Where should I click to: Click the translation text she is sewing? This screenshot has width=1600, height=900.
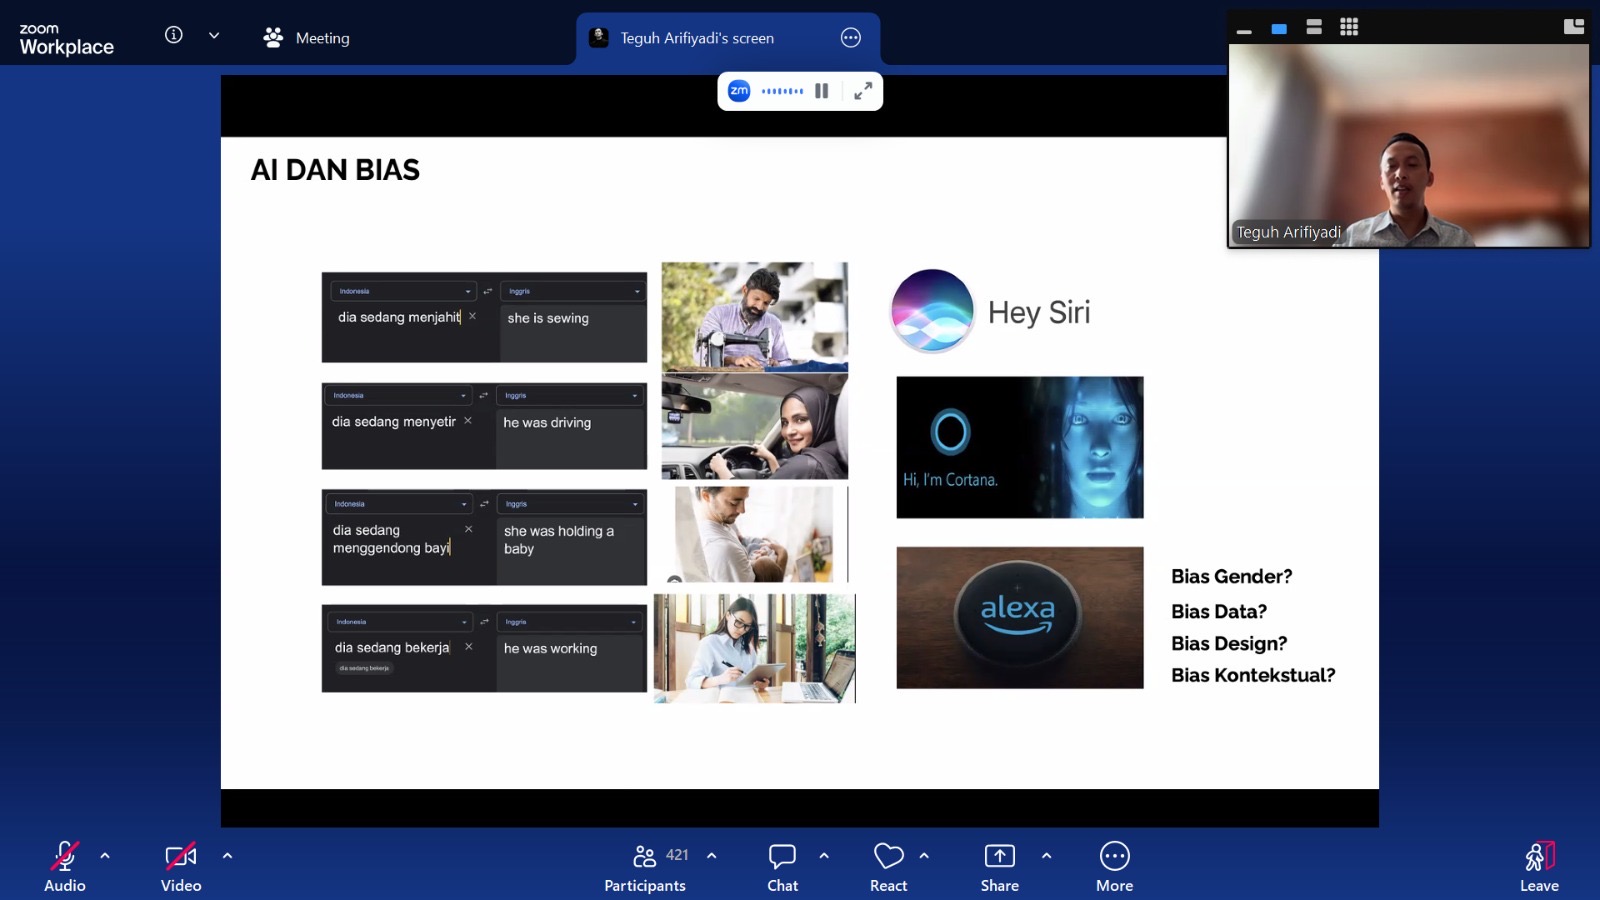pyautogui.click(x=548, y=318)
